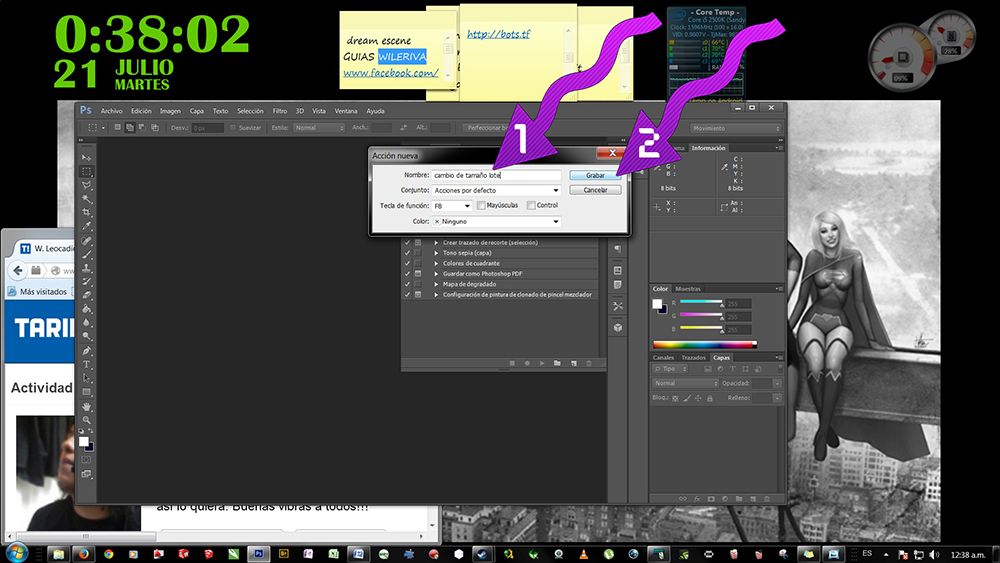Select 'Add to selection' mode in options bar
Screen dimensions: 1000x563
pos(129,128)
